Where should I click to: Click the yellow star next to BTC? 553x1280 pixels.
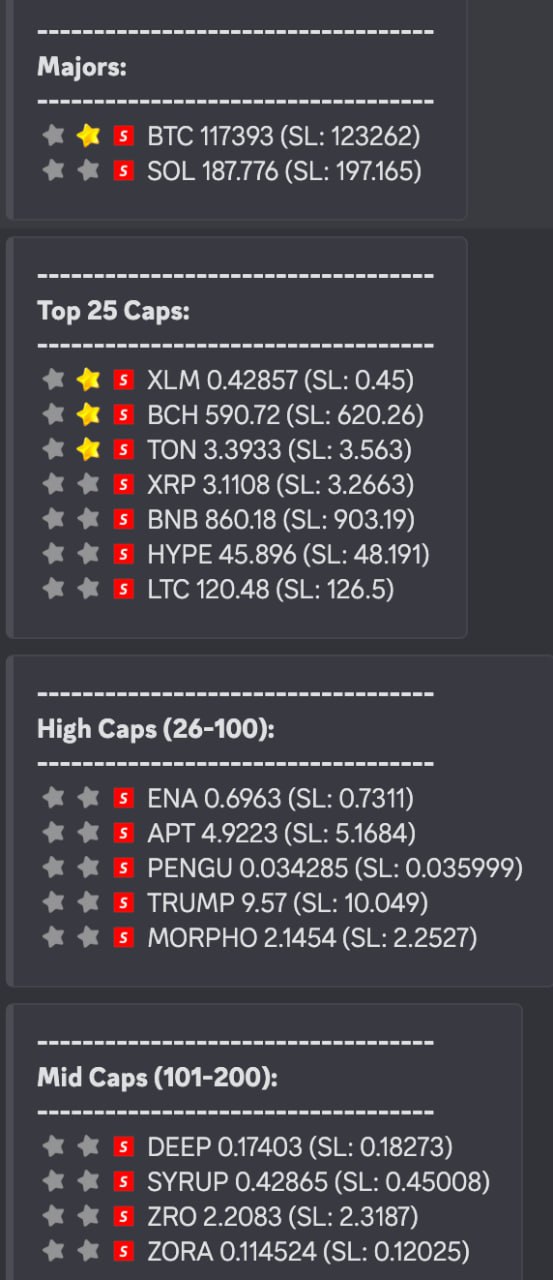tap(89, 135)
